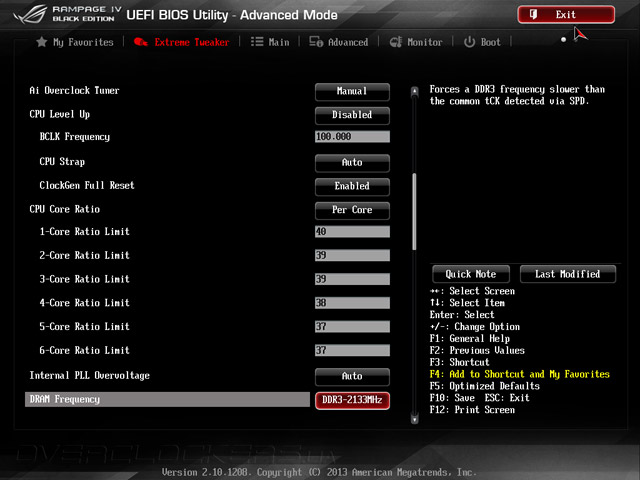This screenshot has height=480, width=640.
Task: Open DRAM Frequency DDR3-2133MHz dropdown
Action: point(352,400)
